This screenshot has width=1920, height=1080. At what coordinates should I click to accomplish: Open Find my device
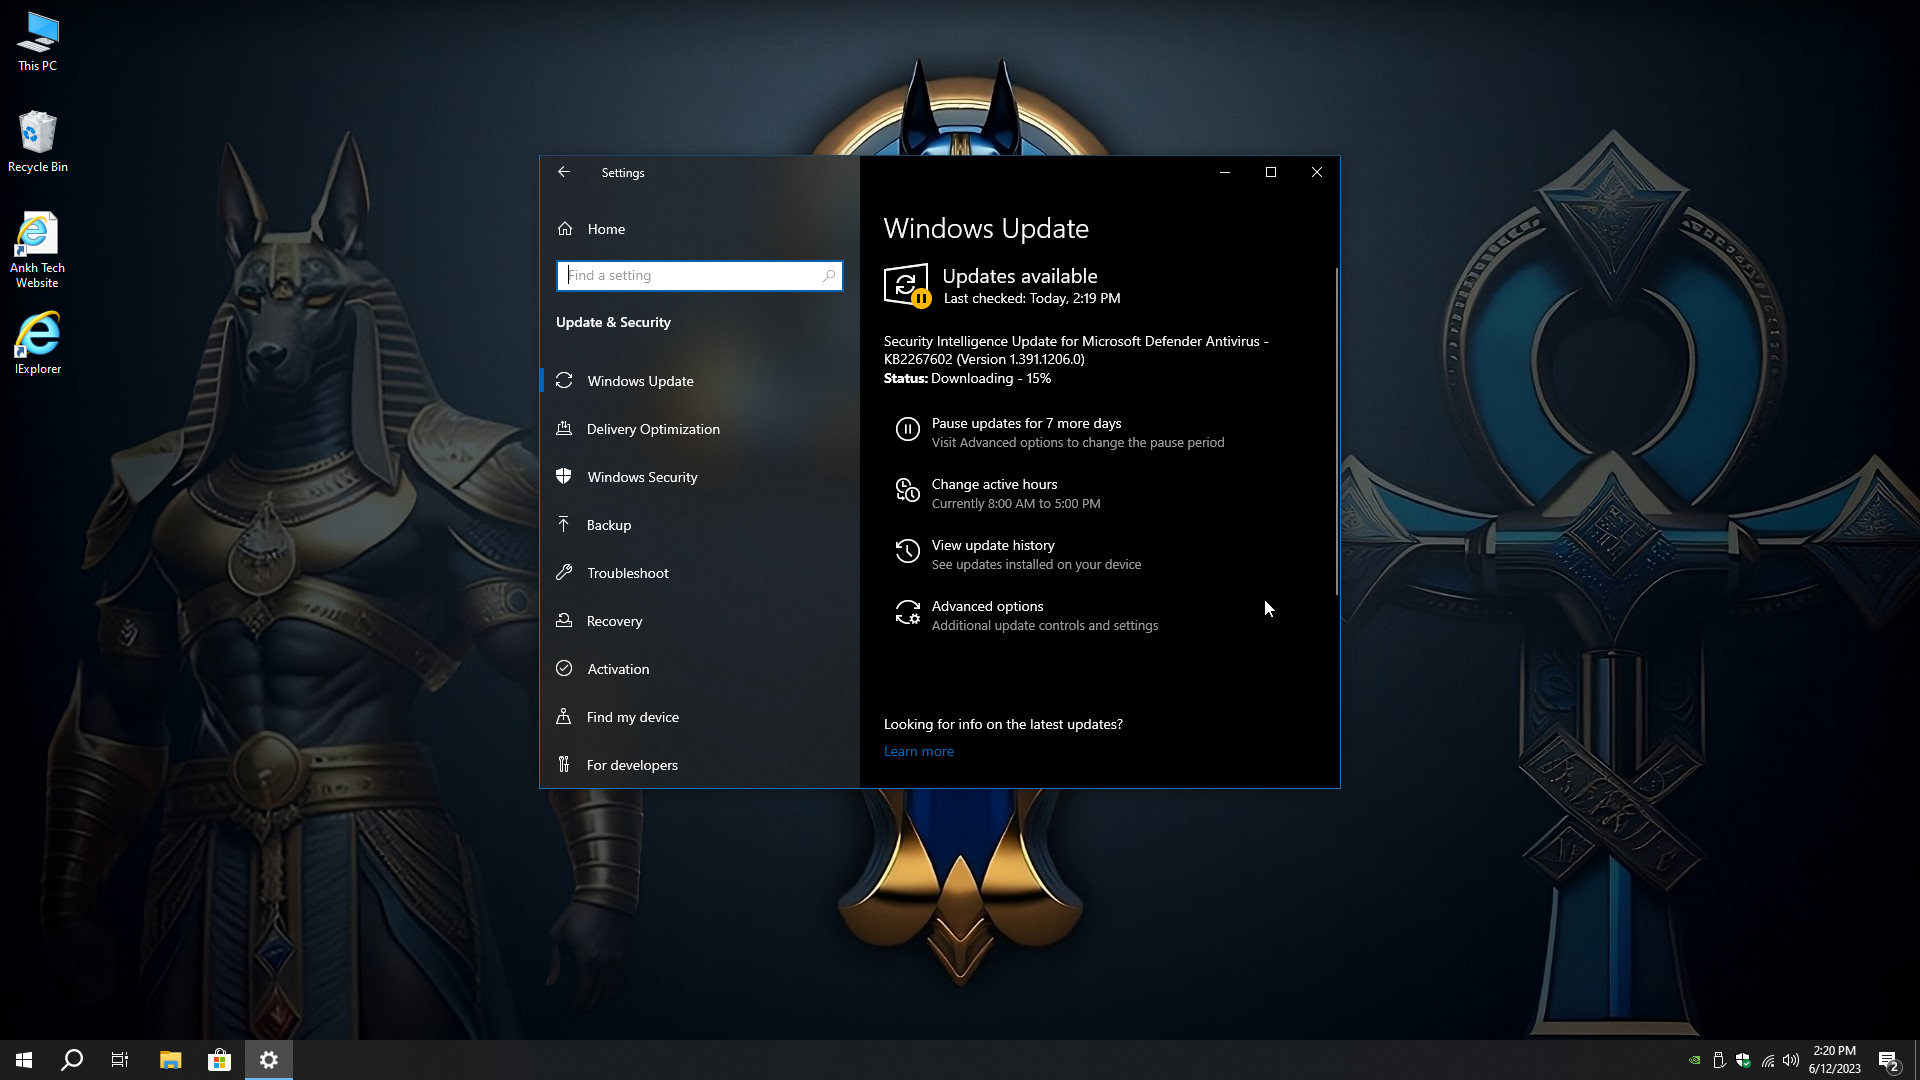point(632,717)
